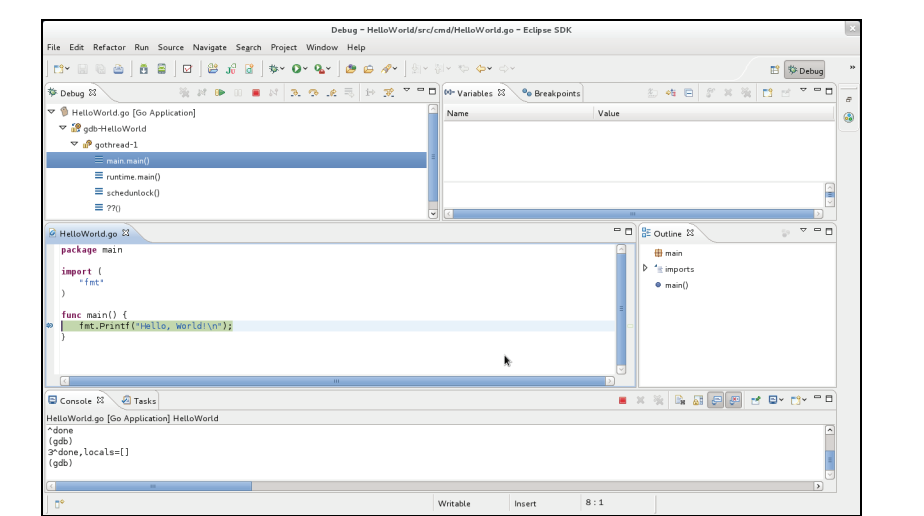
Task: Switch to the Tasks tab
Action: pos(139,401)
